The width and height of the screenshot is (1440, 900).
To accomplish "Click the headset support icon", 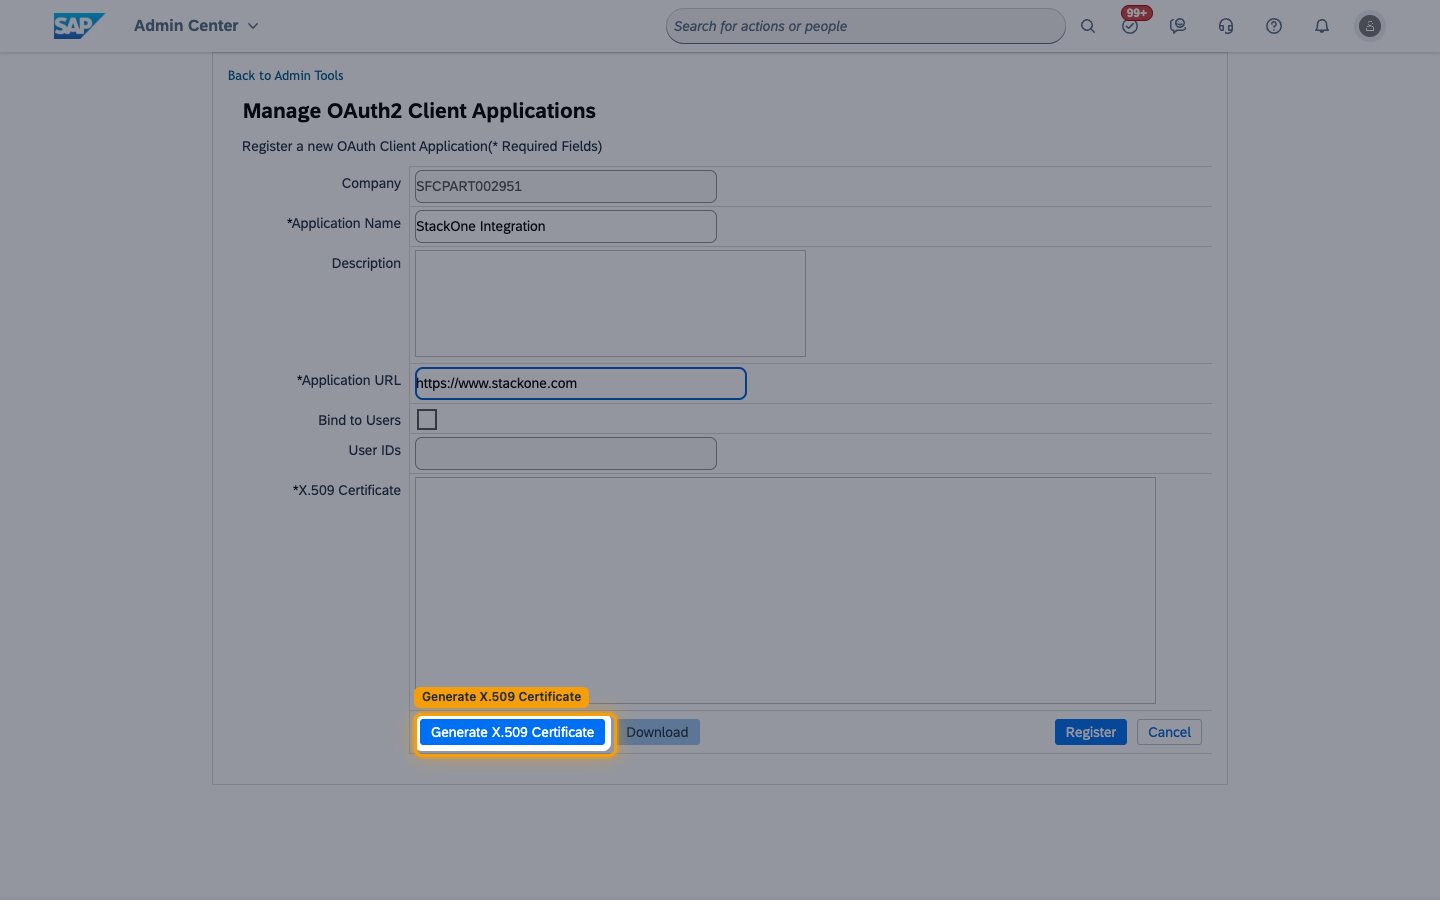I will click(x=1226, y=27).
